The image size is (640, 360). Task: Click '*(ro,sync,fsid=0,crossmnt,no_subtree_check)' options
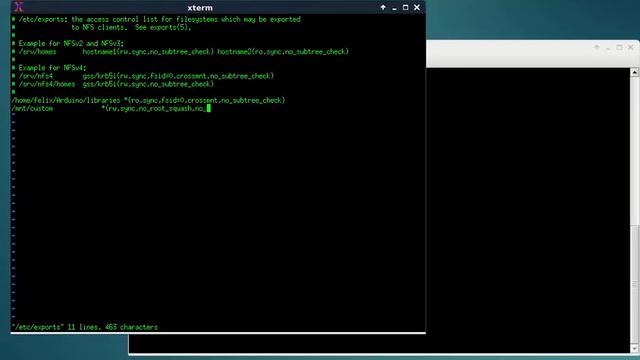[x=204, y=100]
